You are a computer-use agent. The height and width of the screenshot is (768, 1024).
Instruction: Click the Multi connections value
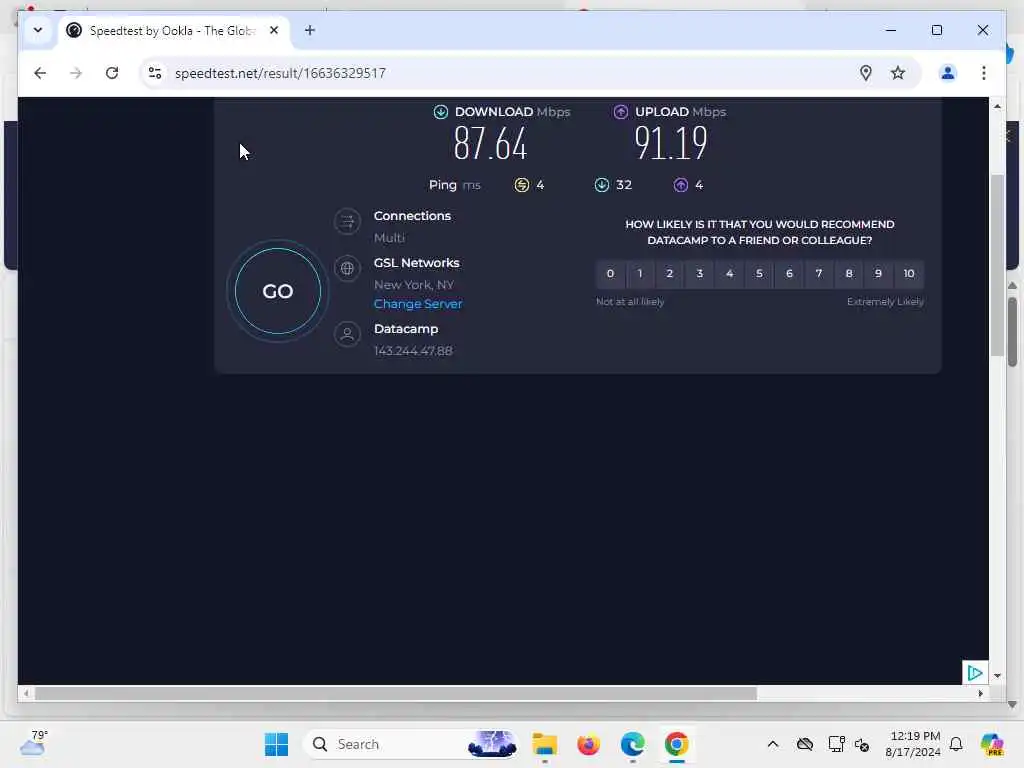click(x=389, y=238)
